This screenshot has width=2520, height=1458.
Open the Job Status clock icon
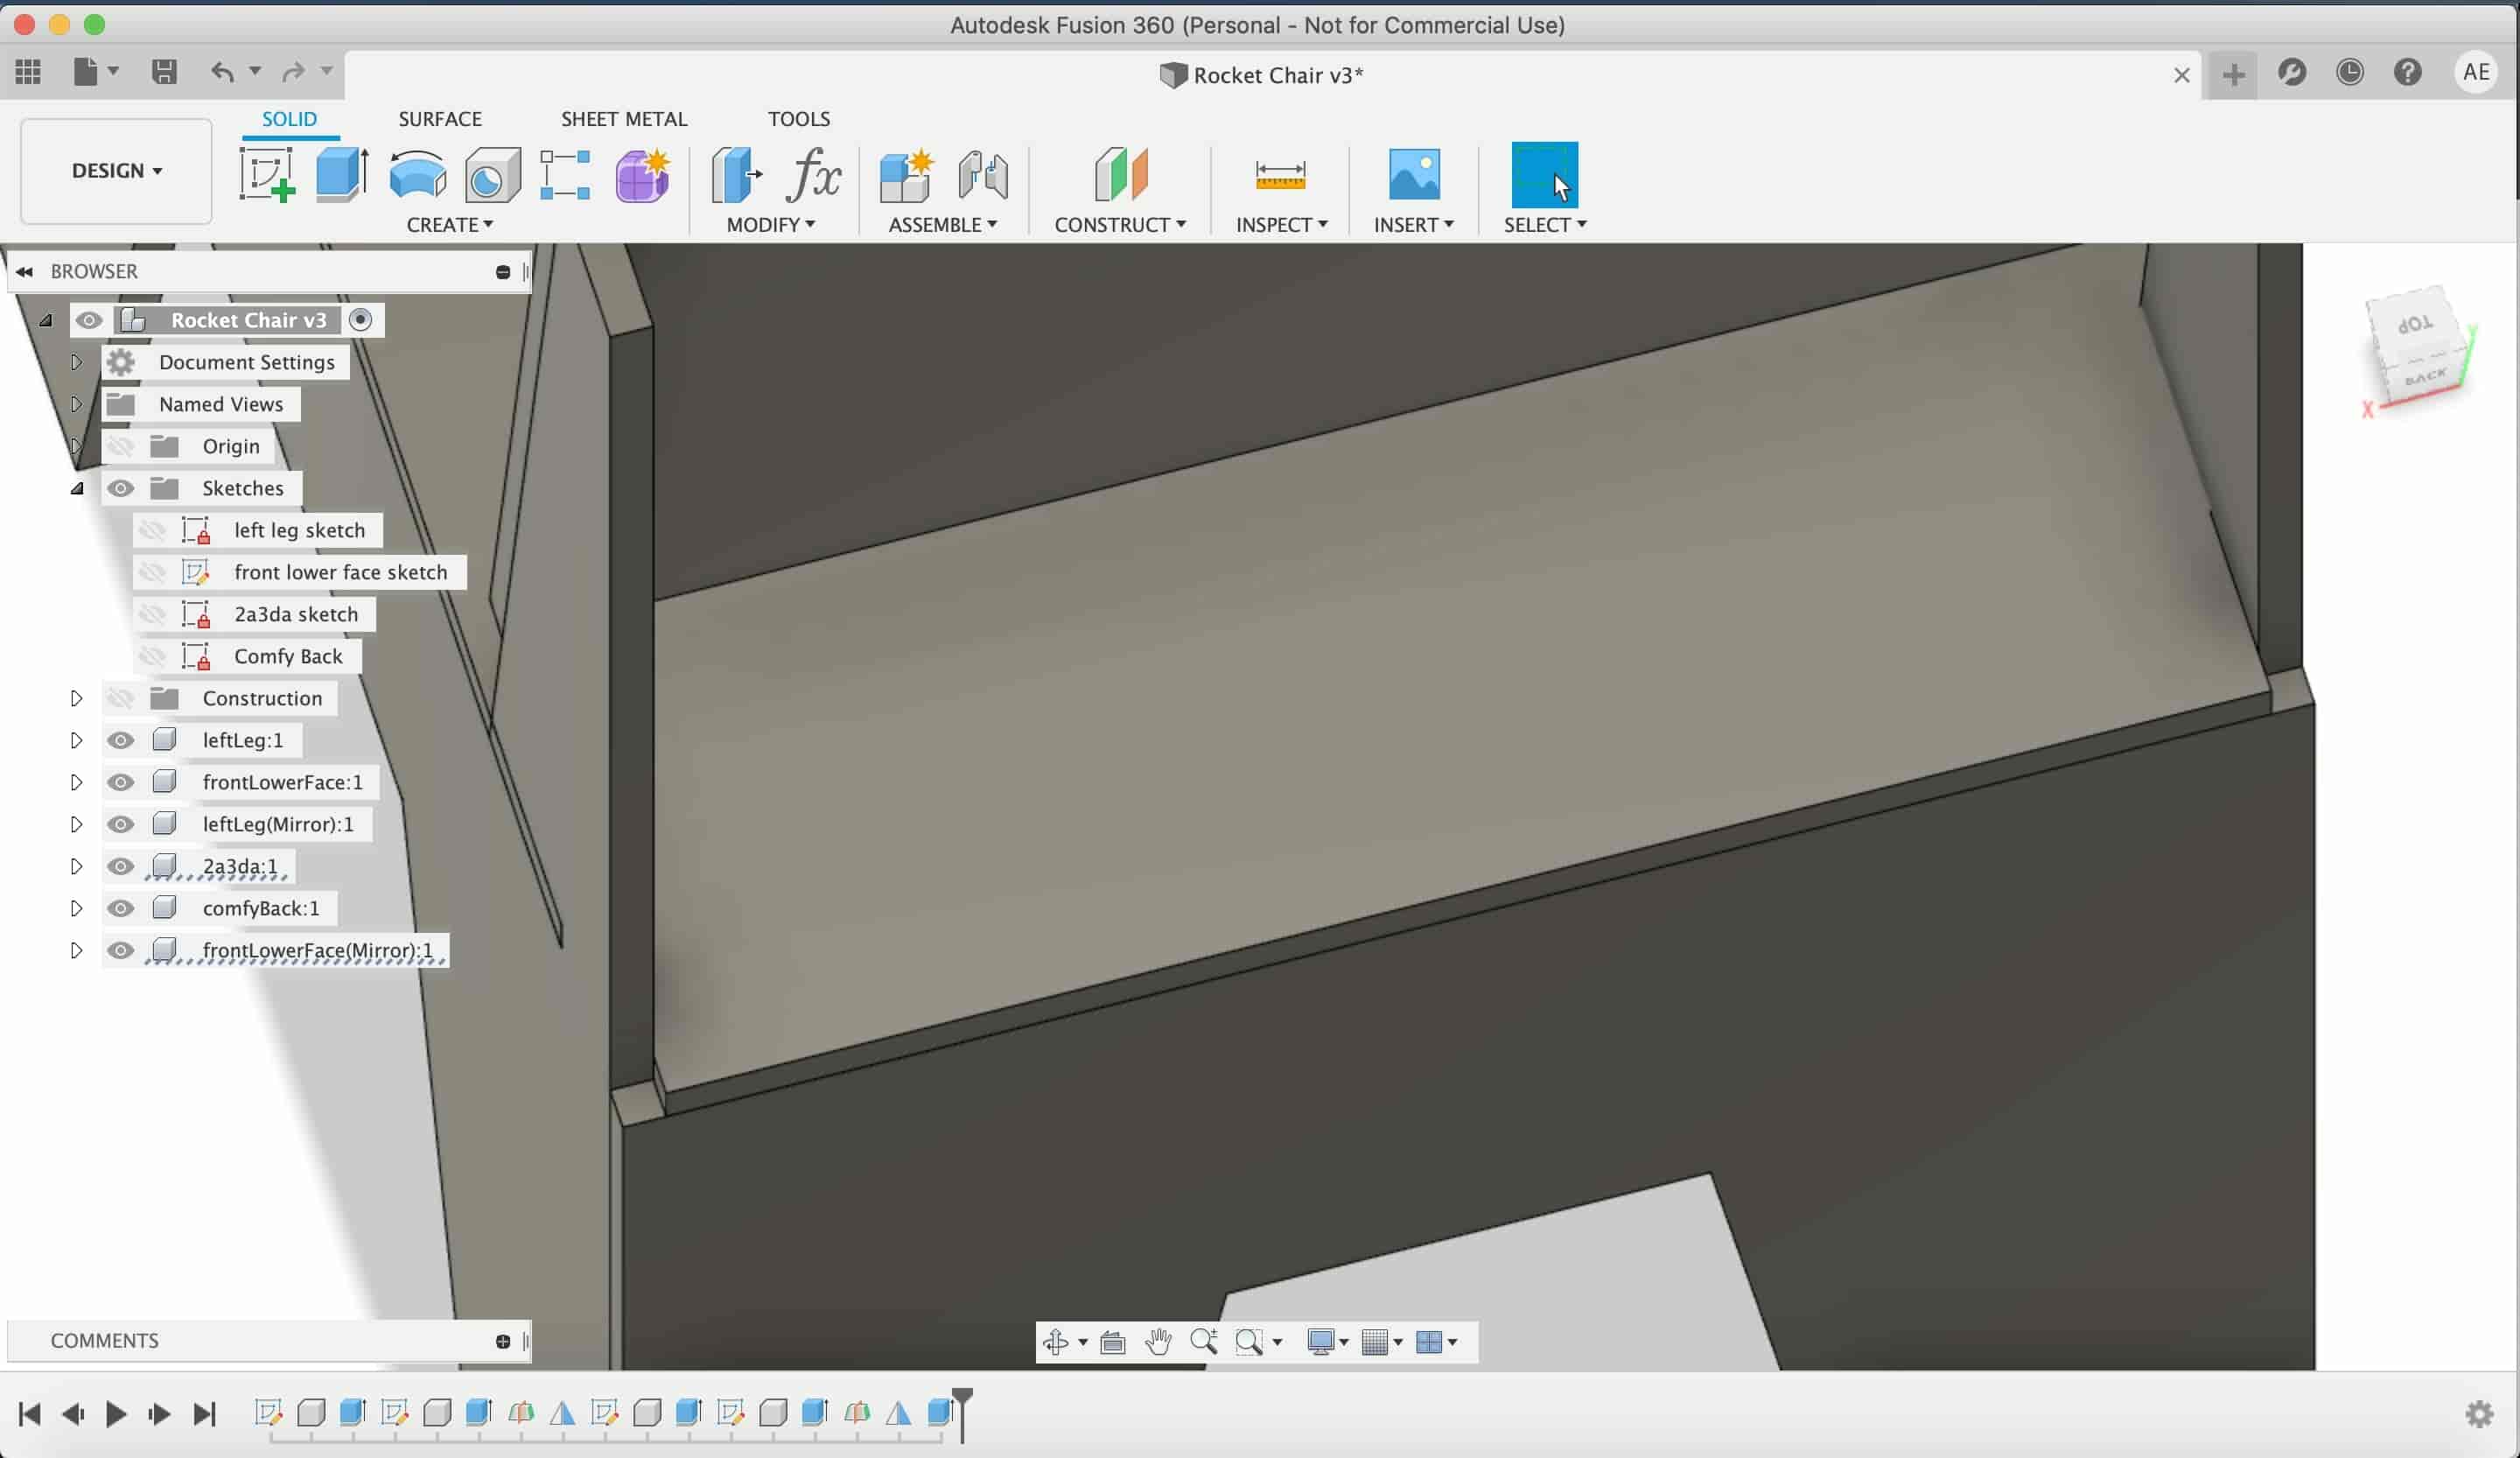(x=2350, y=72)
